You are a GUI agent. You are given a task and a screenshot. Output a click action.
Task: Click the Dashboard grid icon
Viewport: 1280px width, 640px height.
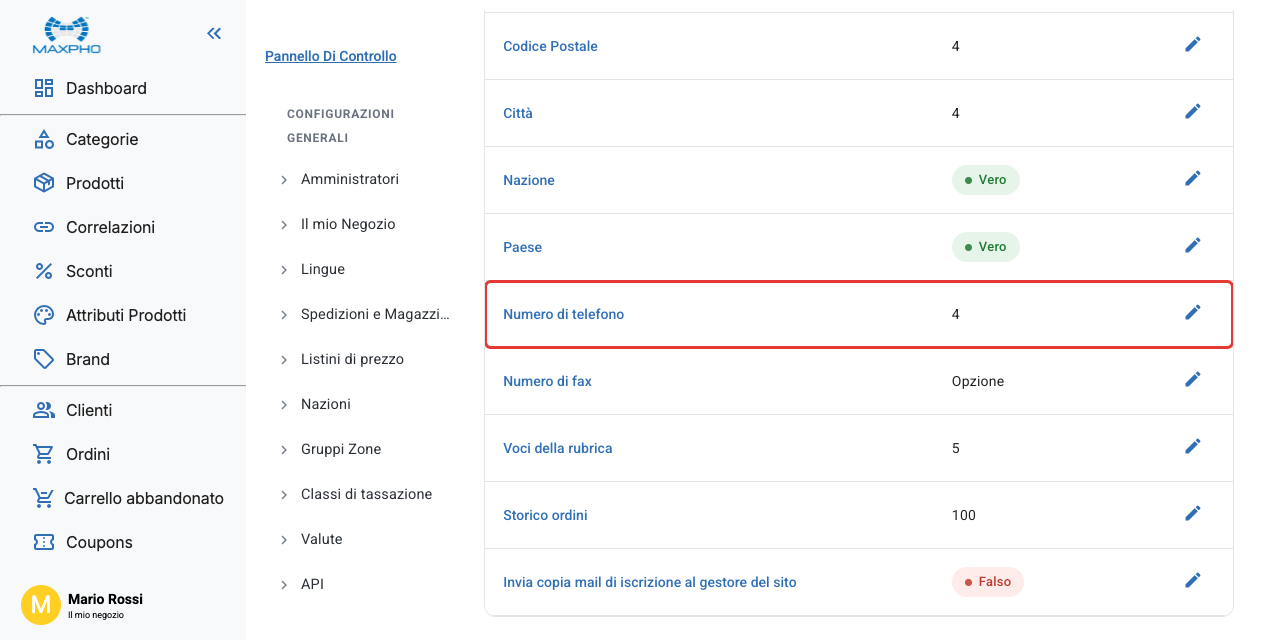click(x=44, y=88)
